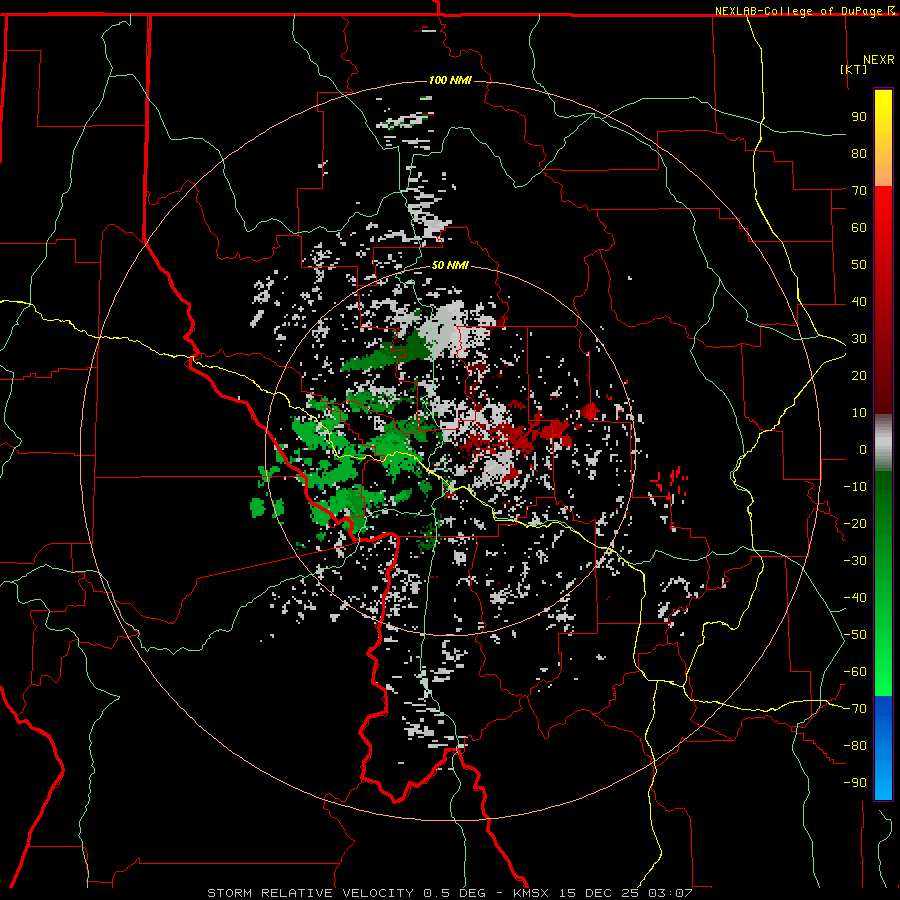Click the gray zero-velocity segment of the color bar
This screenshot has height=900, width=900.
tap(883, 442)
